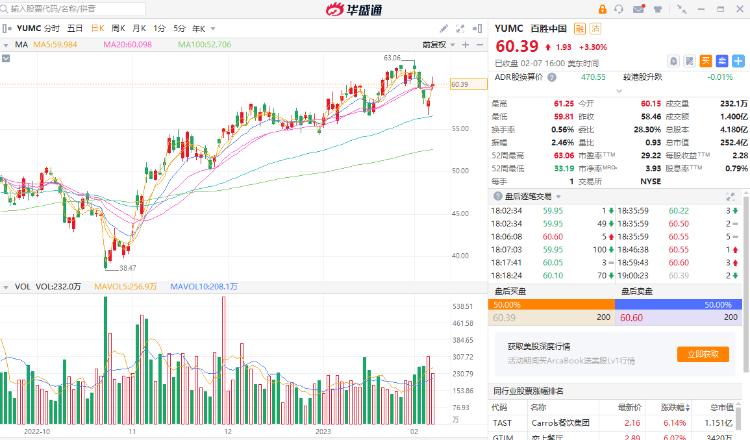Switch chart to 五日 view

point(75,29)
